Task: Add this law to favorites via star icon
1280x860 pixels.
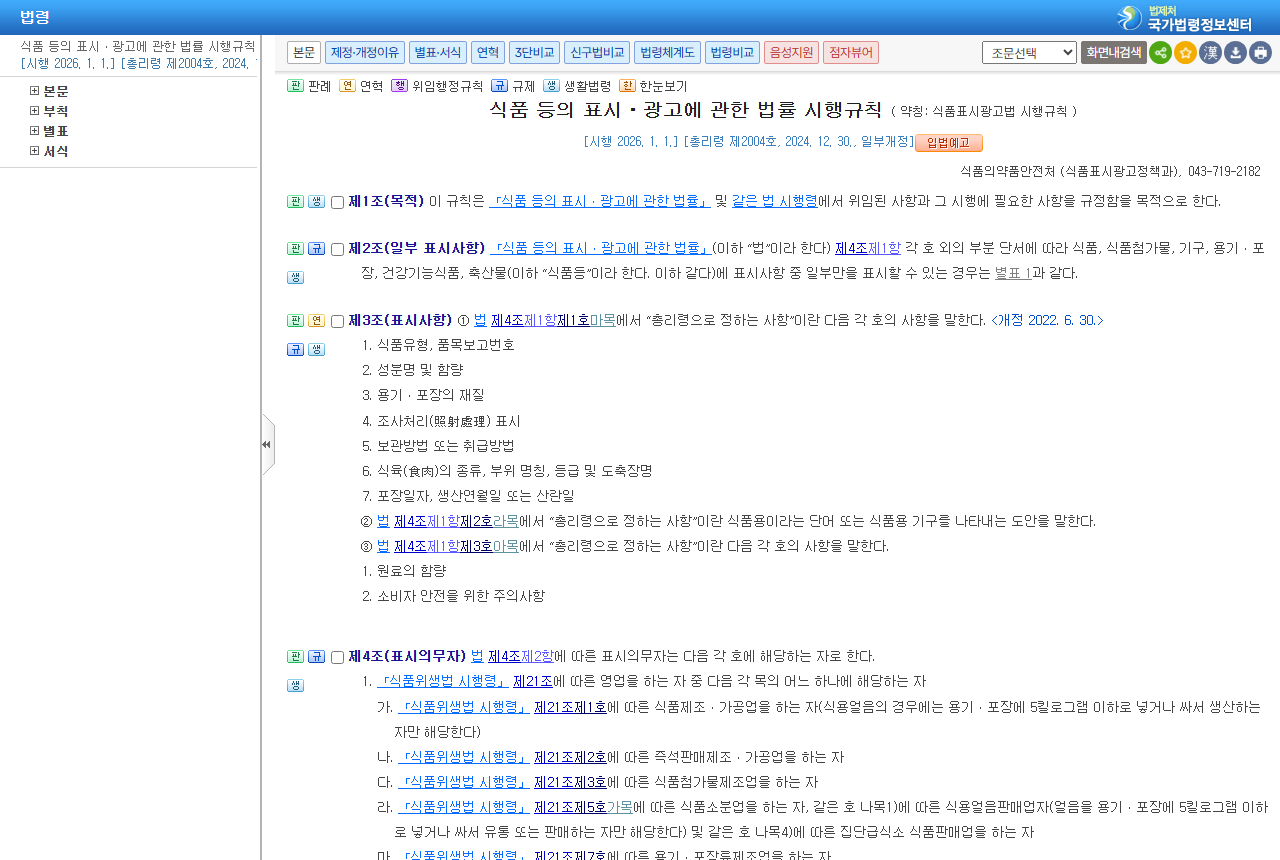Action: pos(1185,53)
